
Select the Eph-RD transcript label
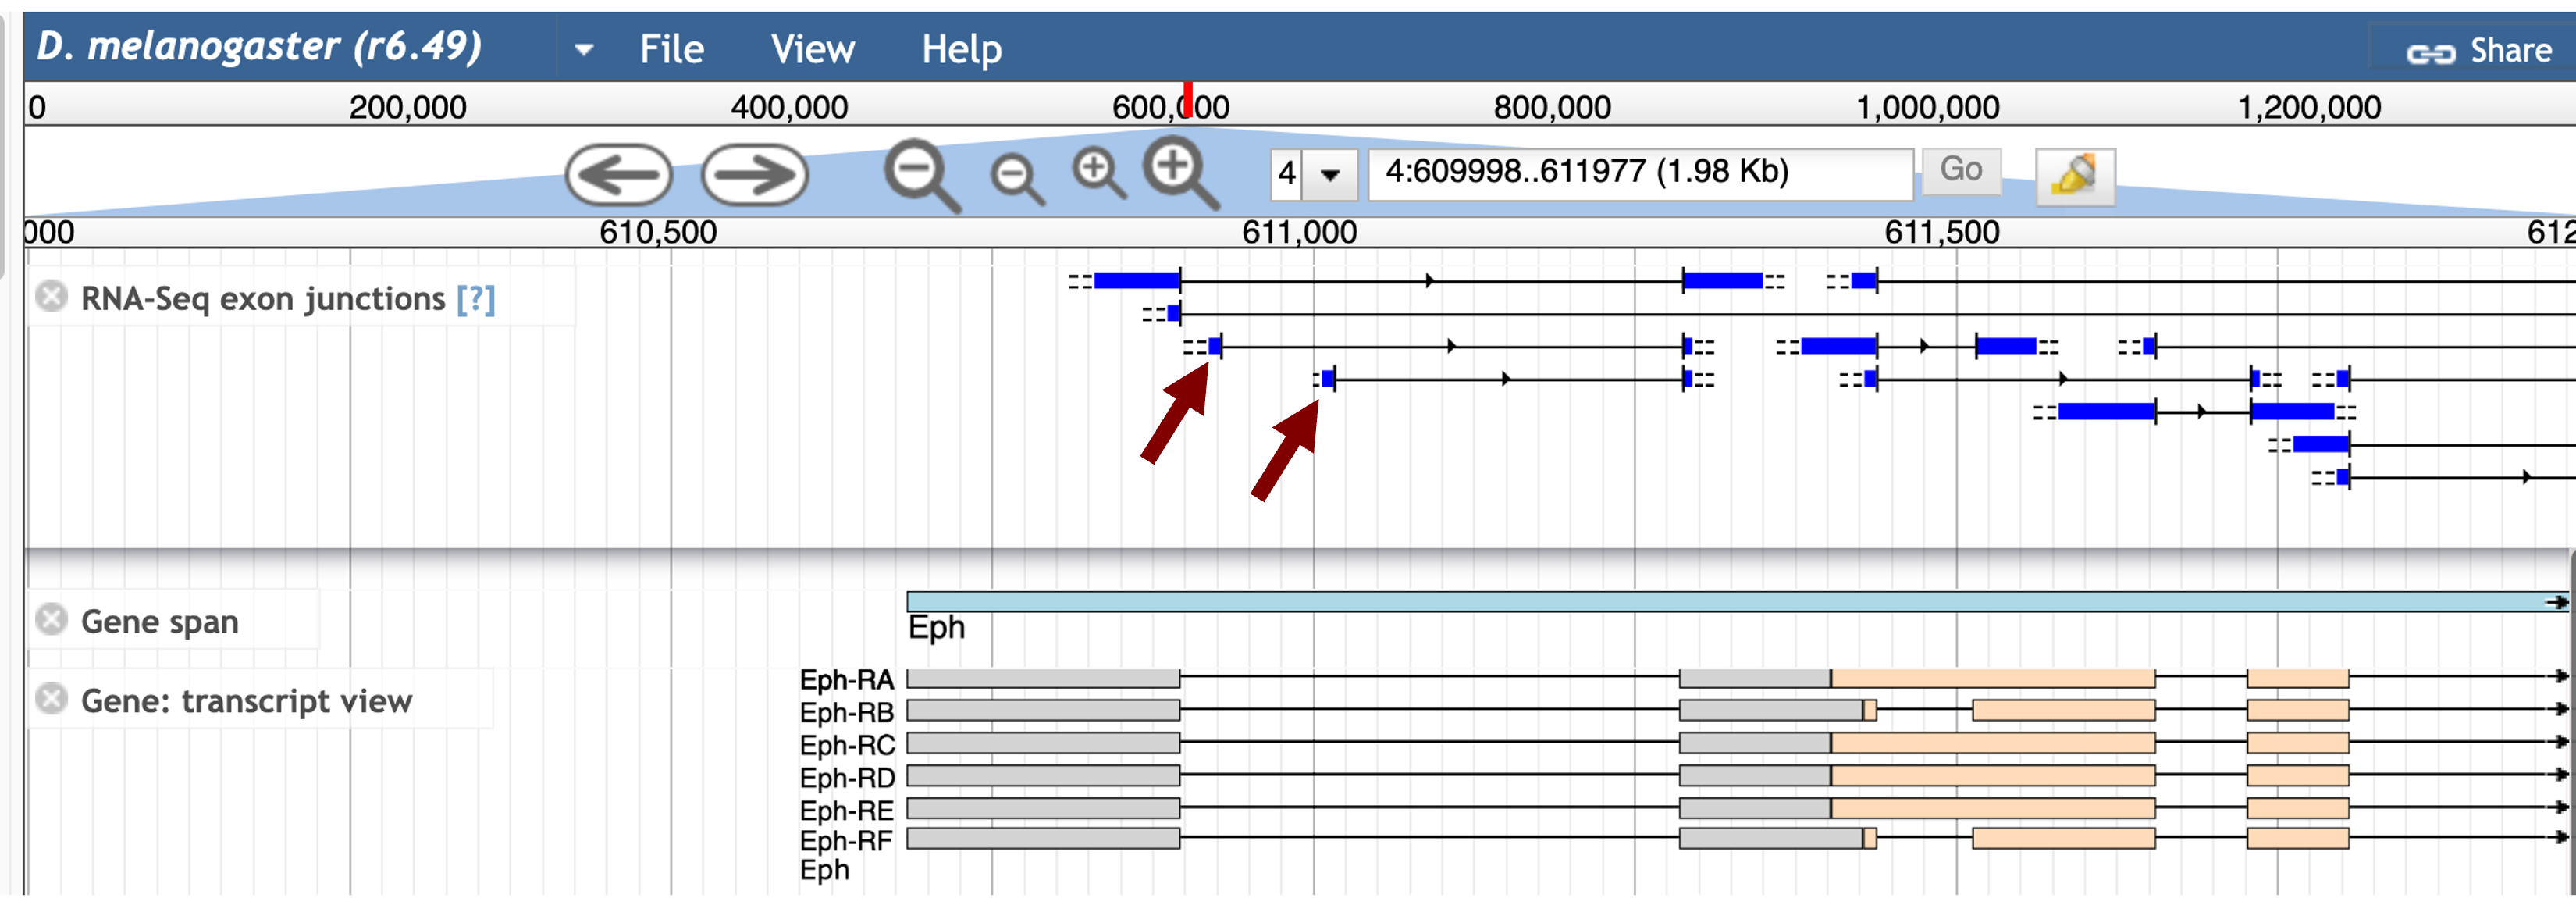(847, 777)
